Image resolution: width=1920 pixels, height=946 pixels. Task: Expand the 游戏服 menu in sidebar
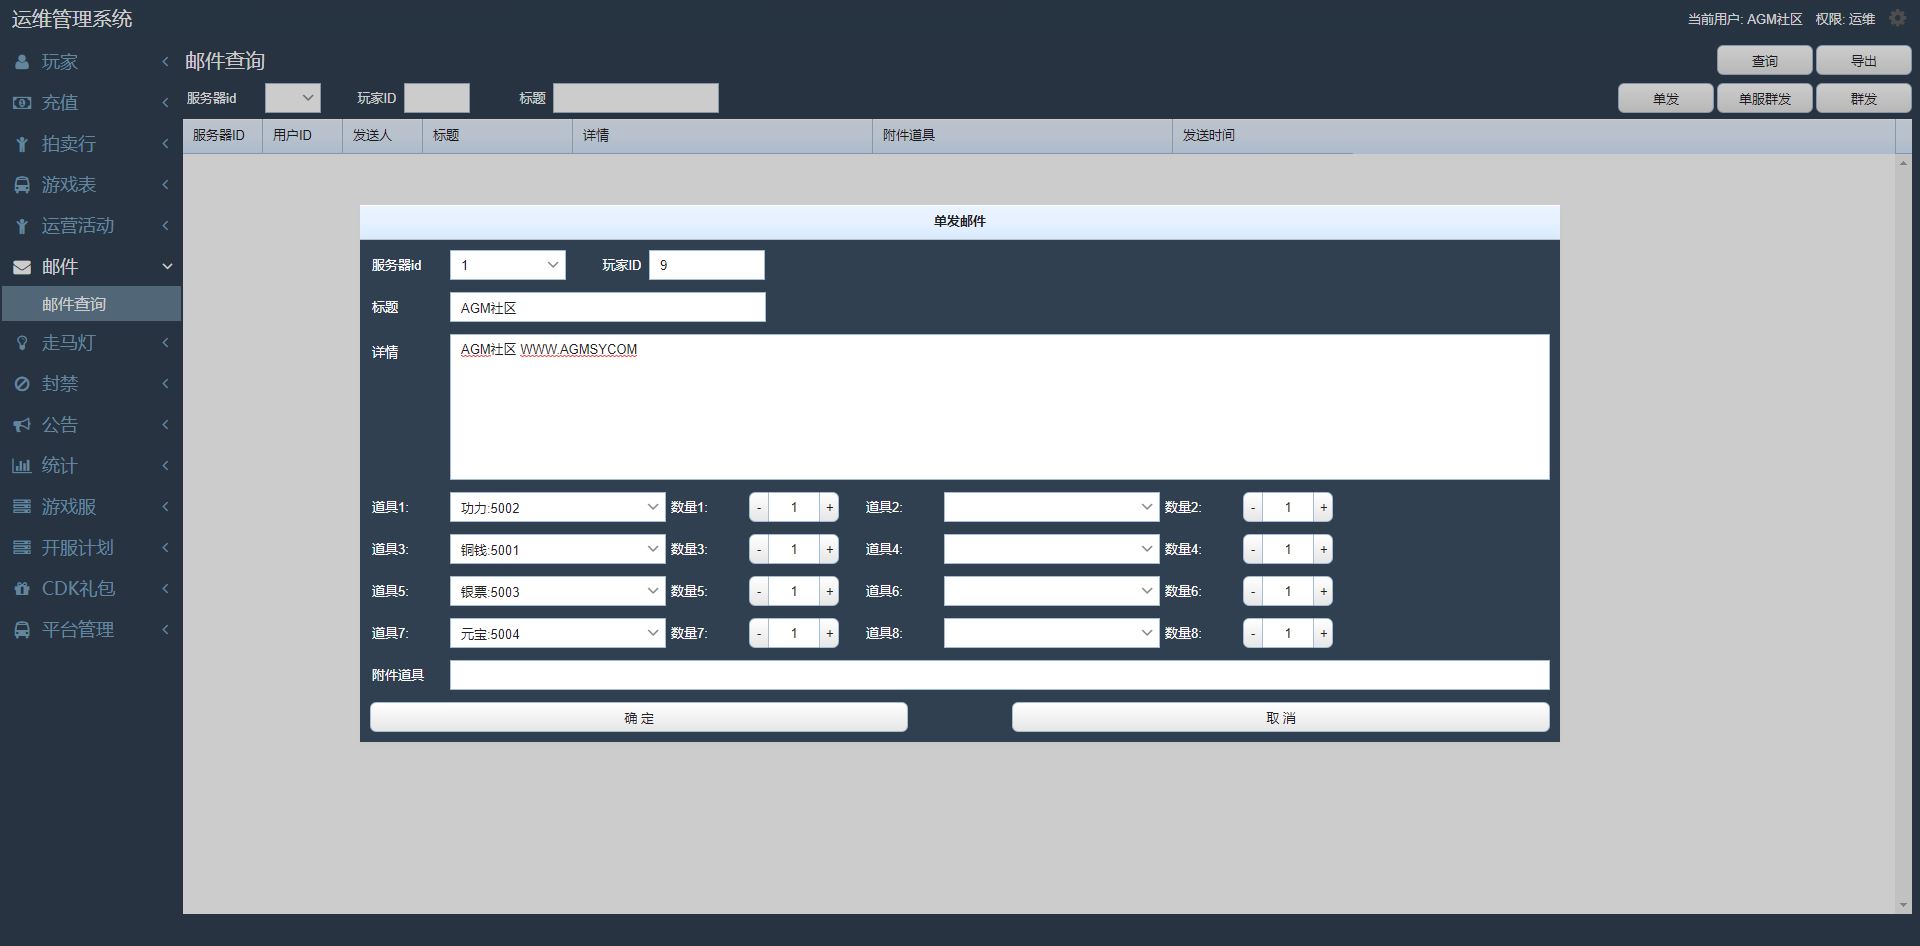90,507
